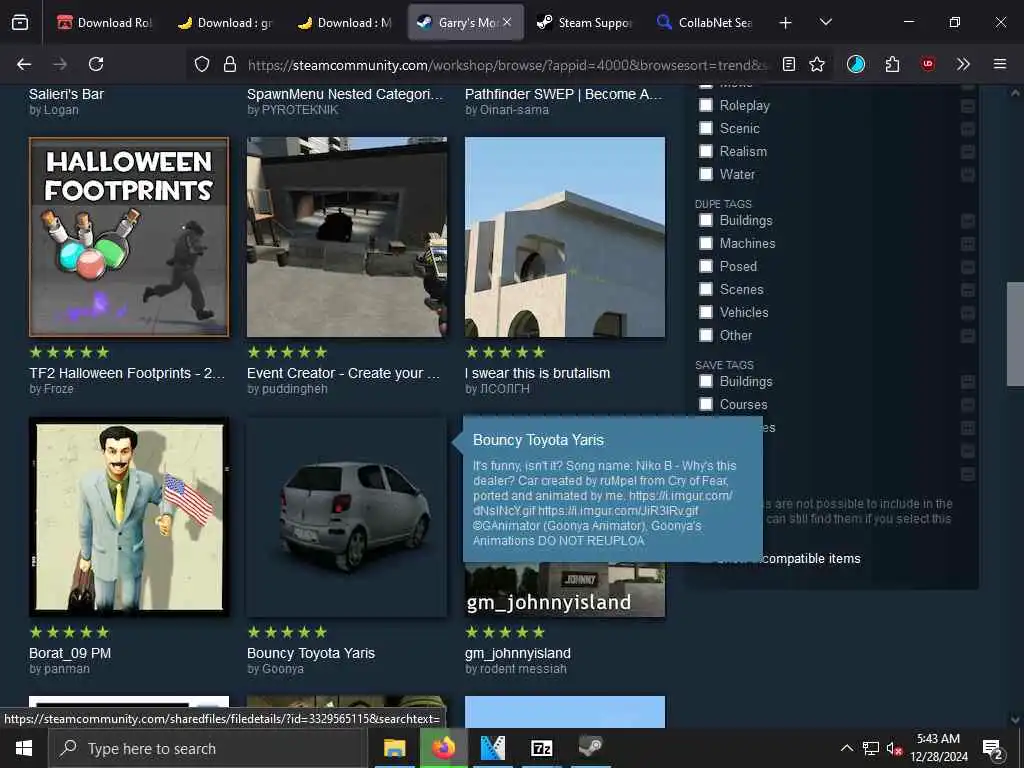Show more toolbar tools via overflow chevron
1024x768 pixels.
coord(963,64)
